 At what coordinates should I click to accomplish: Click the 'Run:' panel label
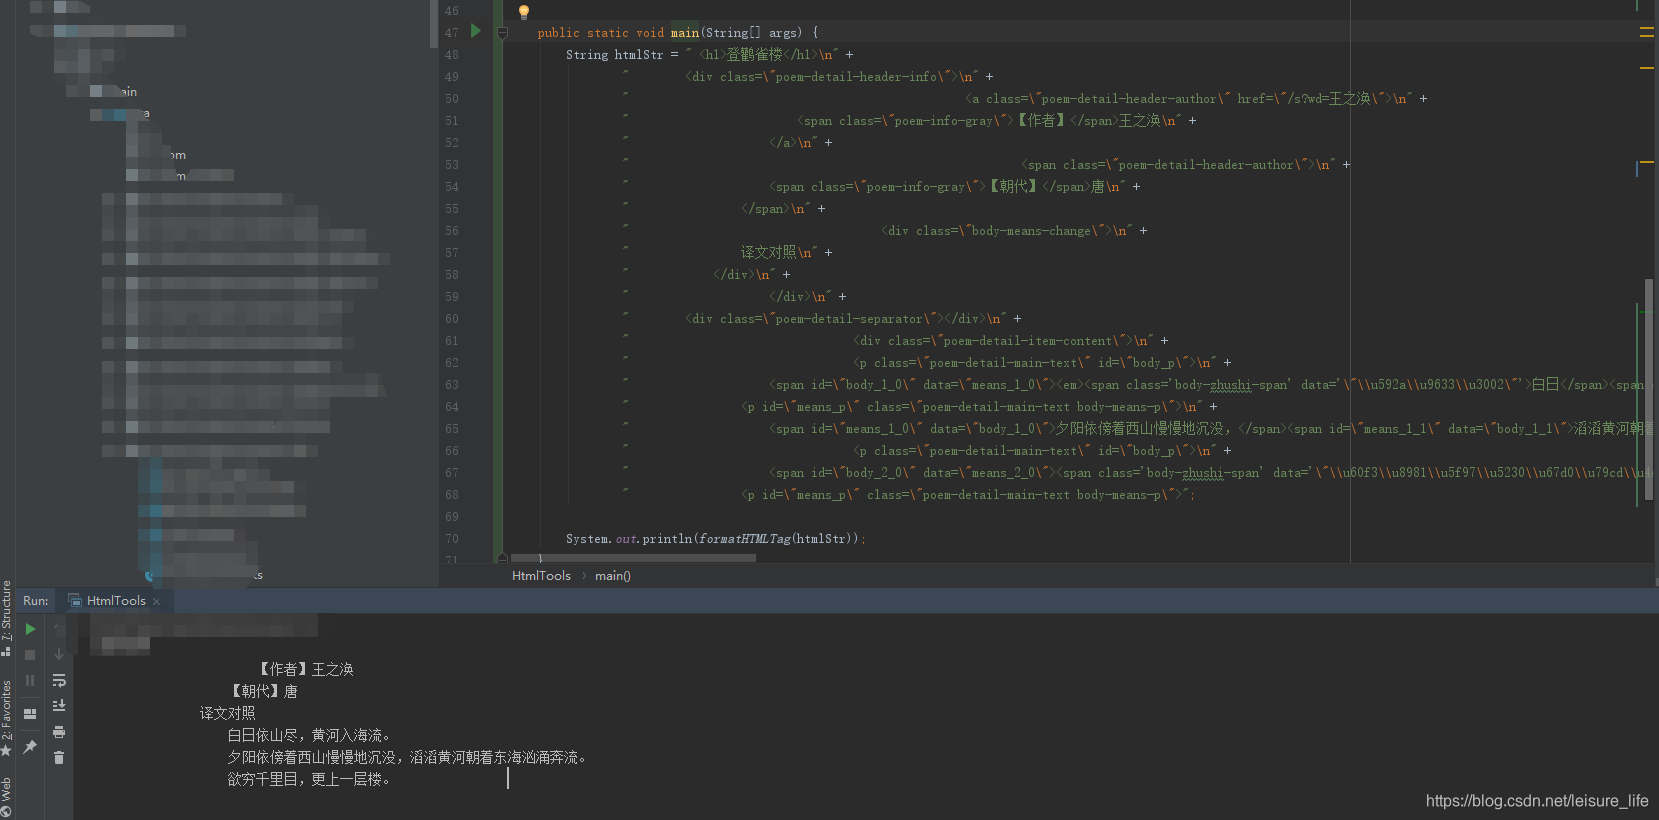(x=36, y=601)
